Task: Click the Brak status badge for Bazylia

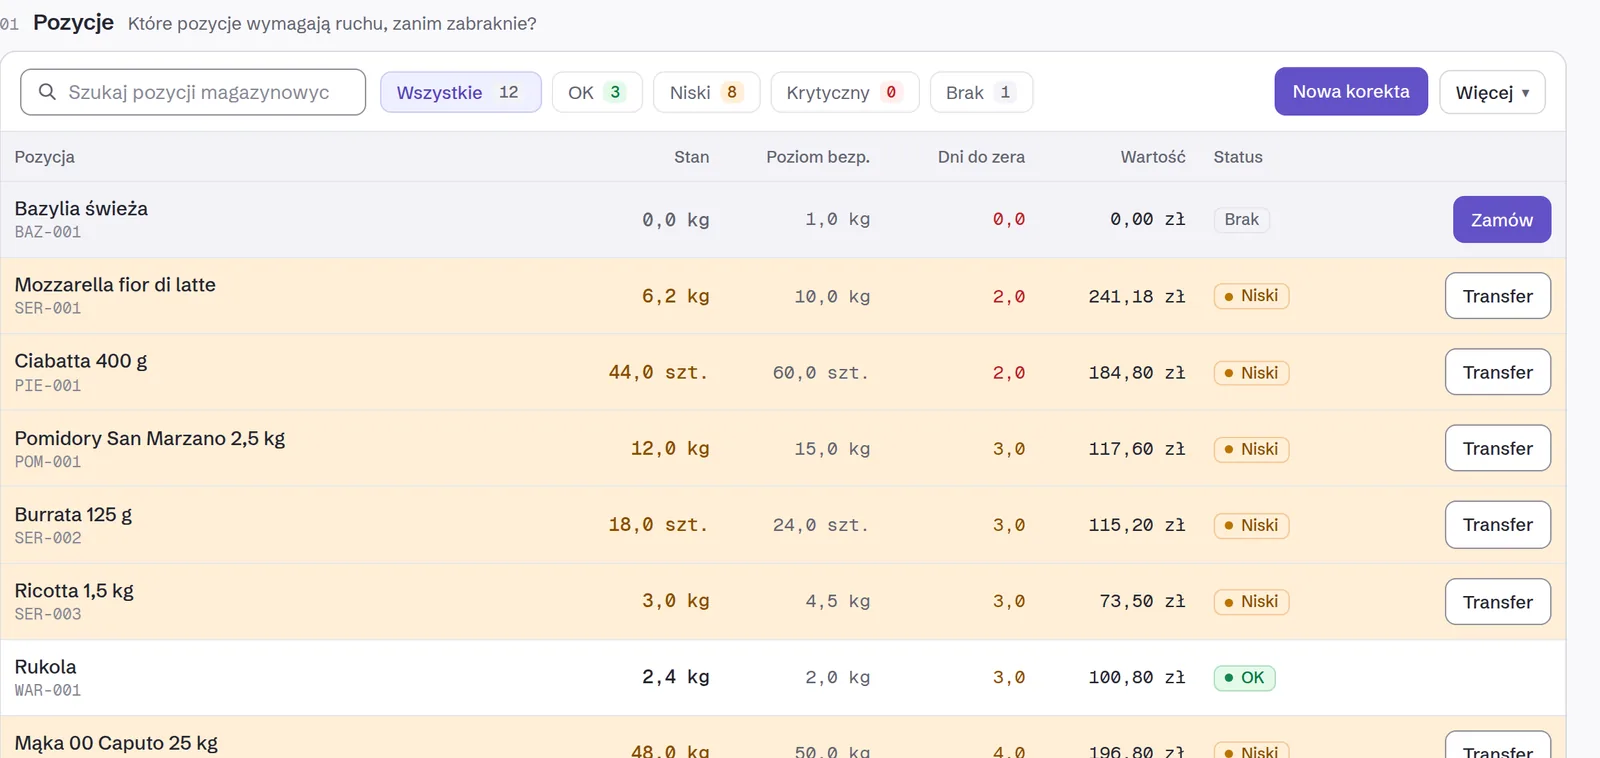Action: [x=1241, y=220]
